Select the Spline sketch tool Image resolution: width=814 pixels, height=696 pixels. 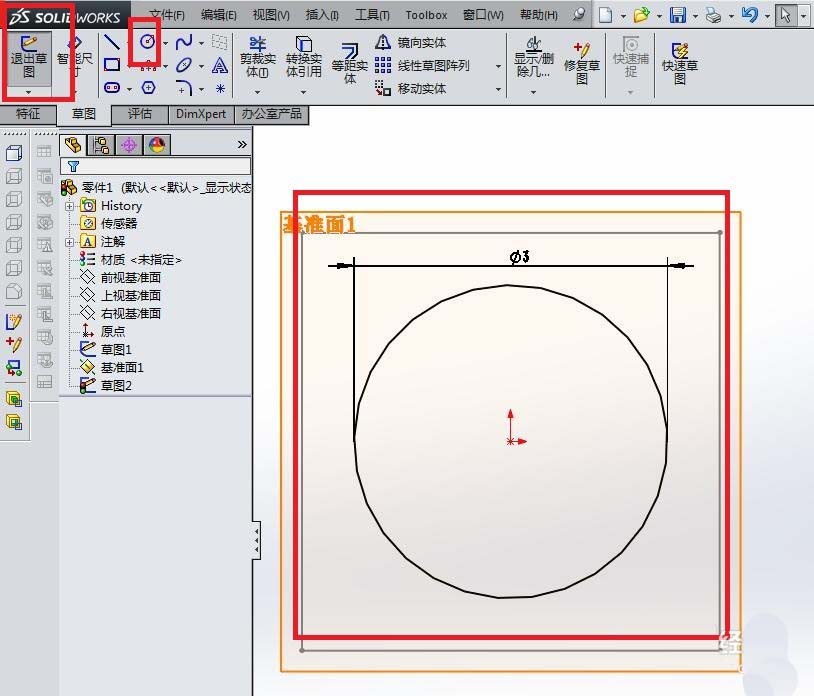tap(184, 42)
